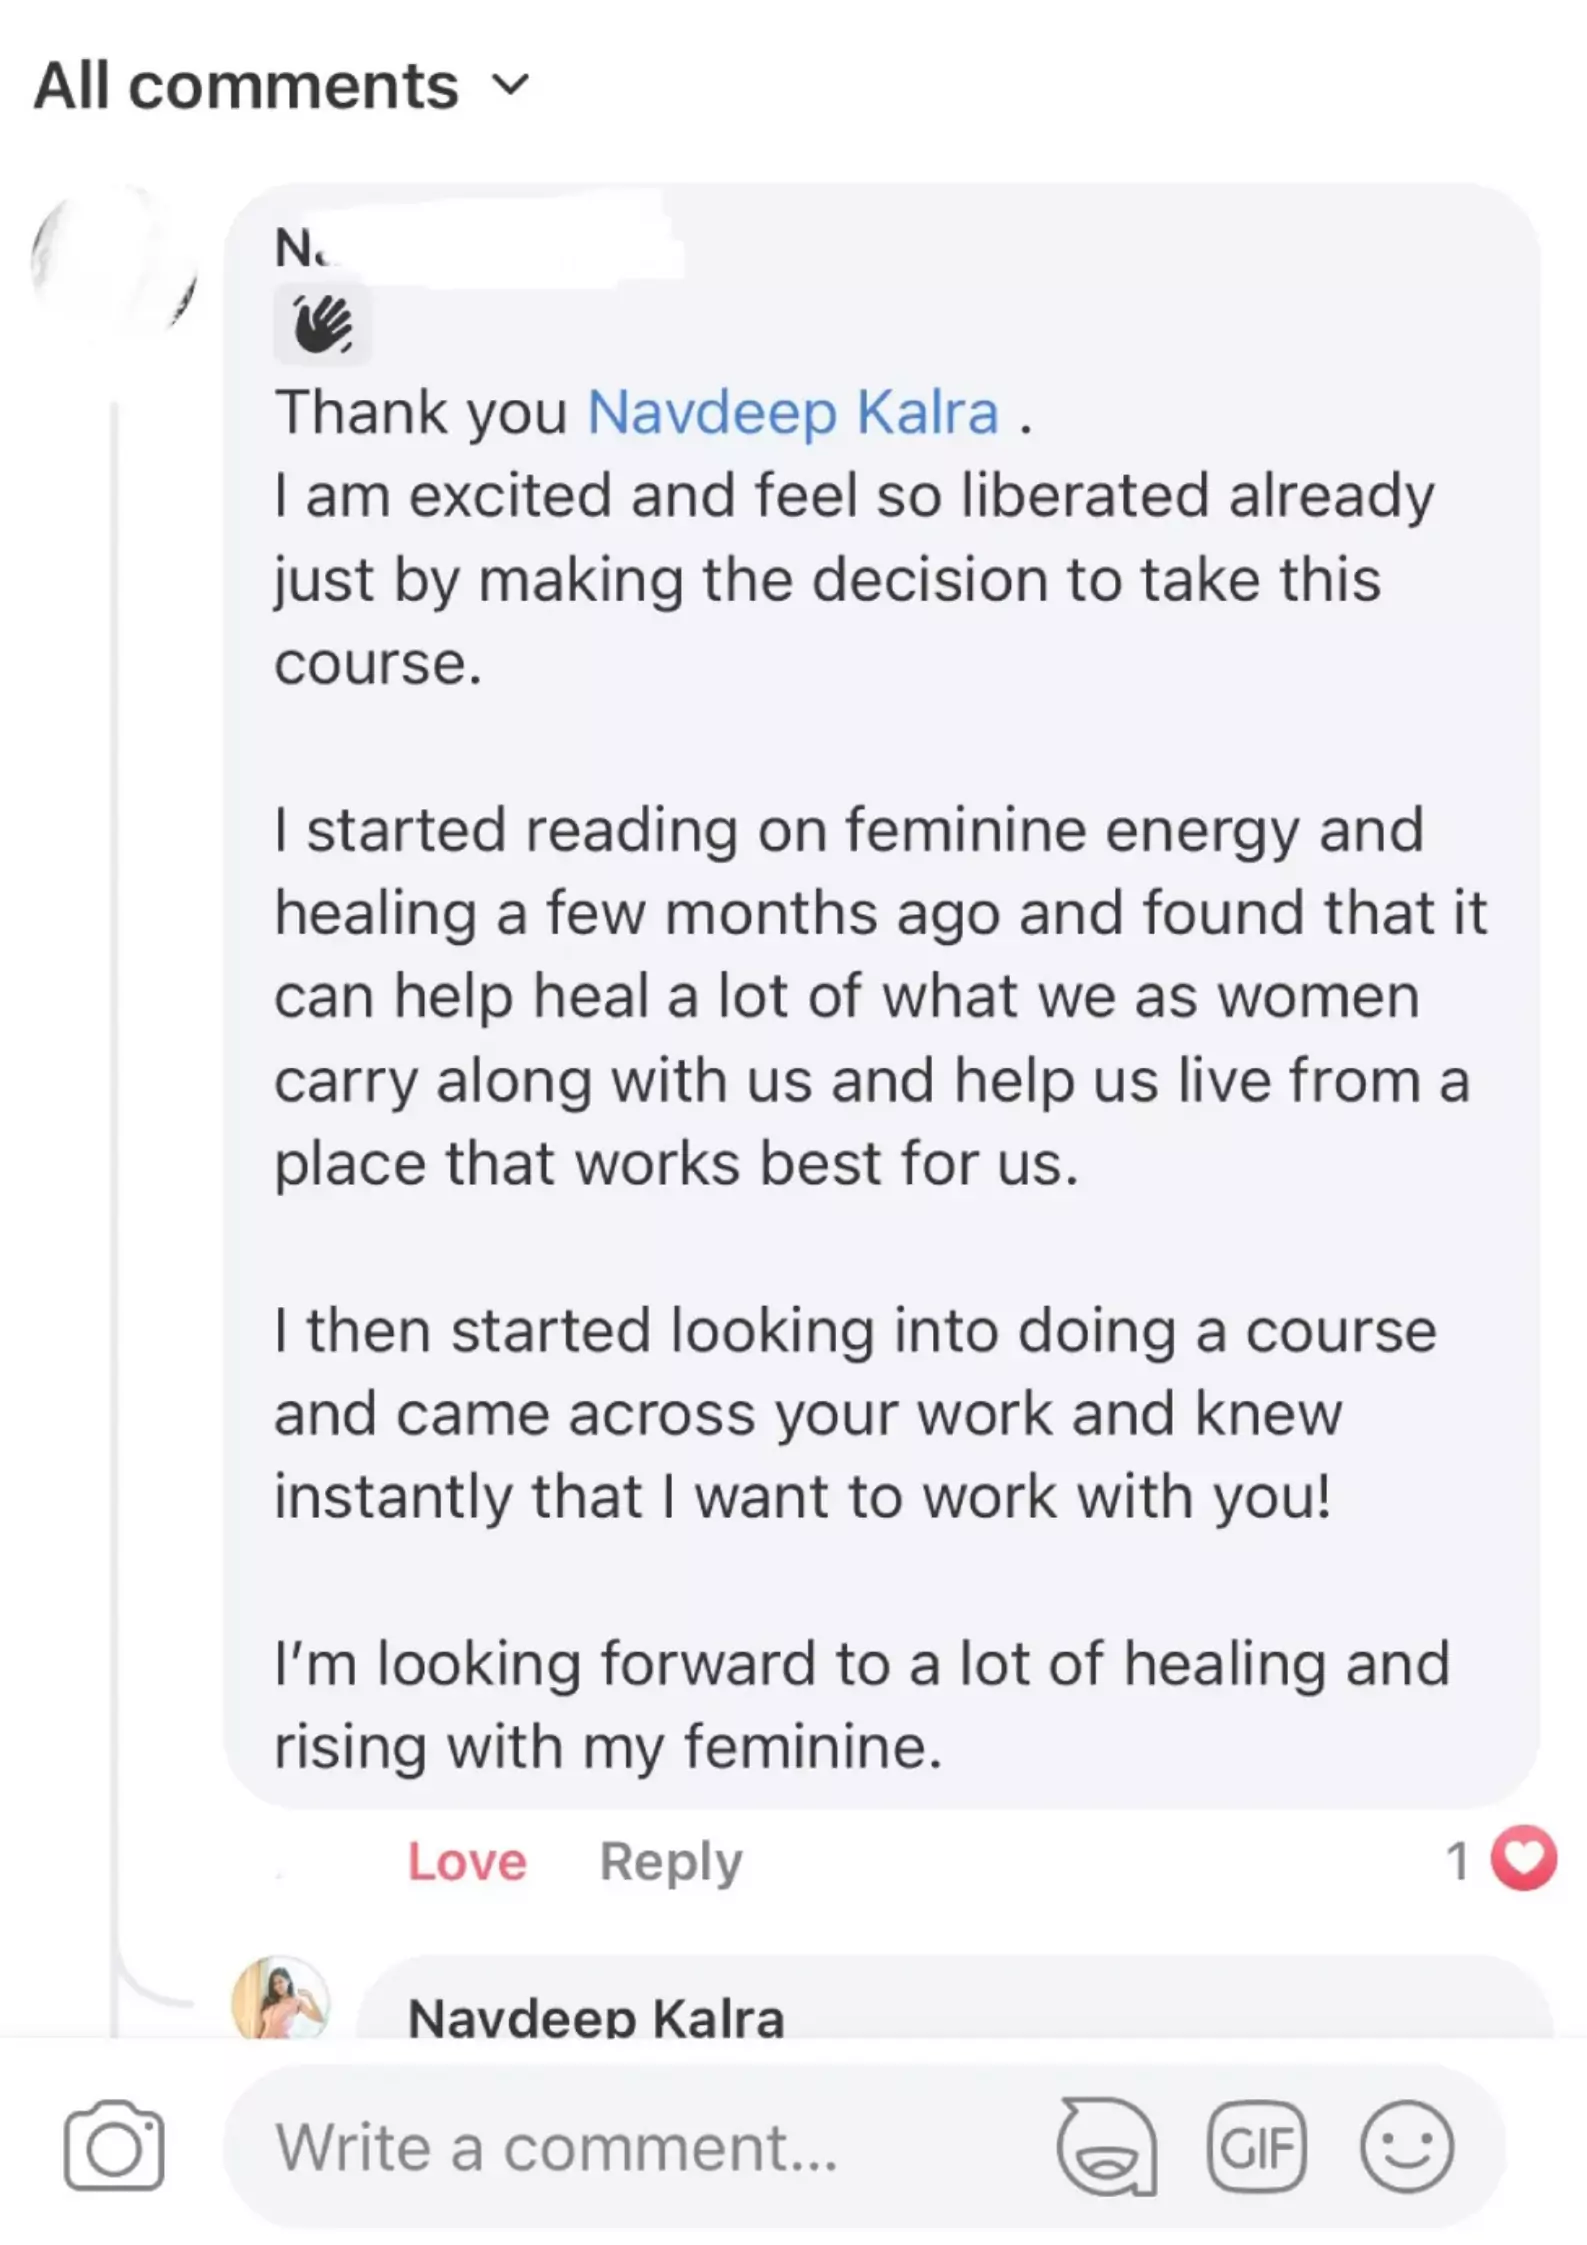This screenshot has height=2245, width=1587.
Task: Open the camera to attach a photo
Action: (x=114, y=2144)
